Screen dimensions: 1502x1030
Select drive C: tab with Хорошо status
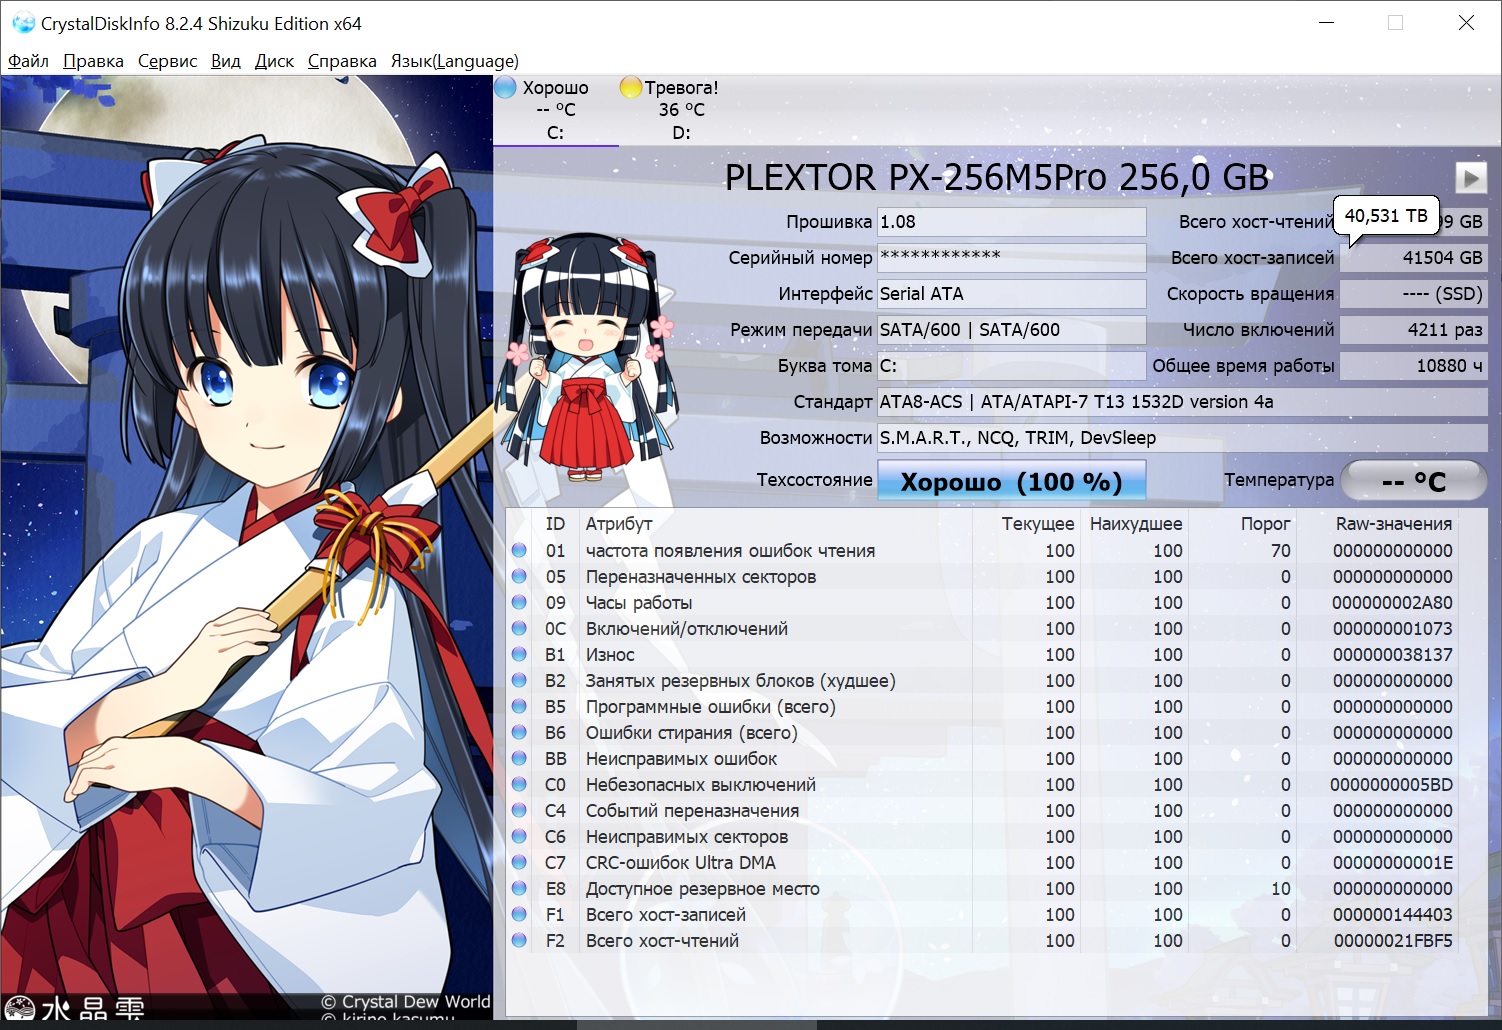[555, 110]
